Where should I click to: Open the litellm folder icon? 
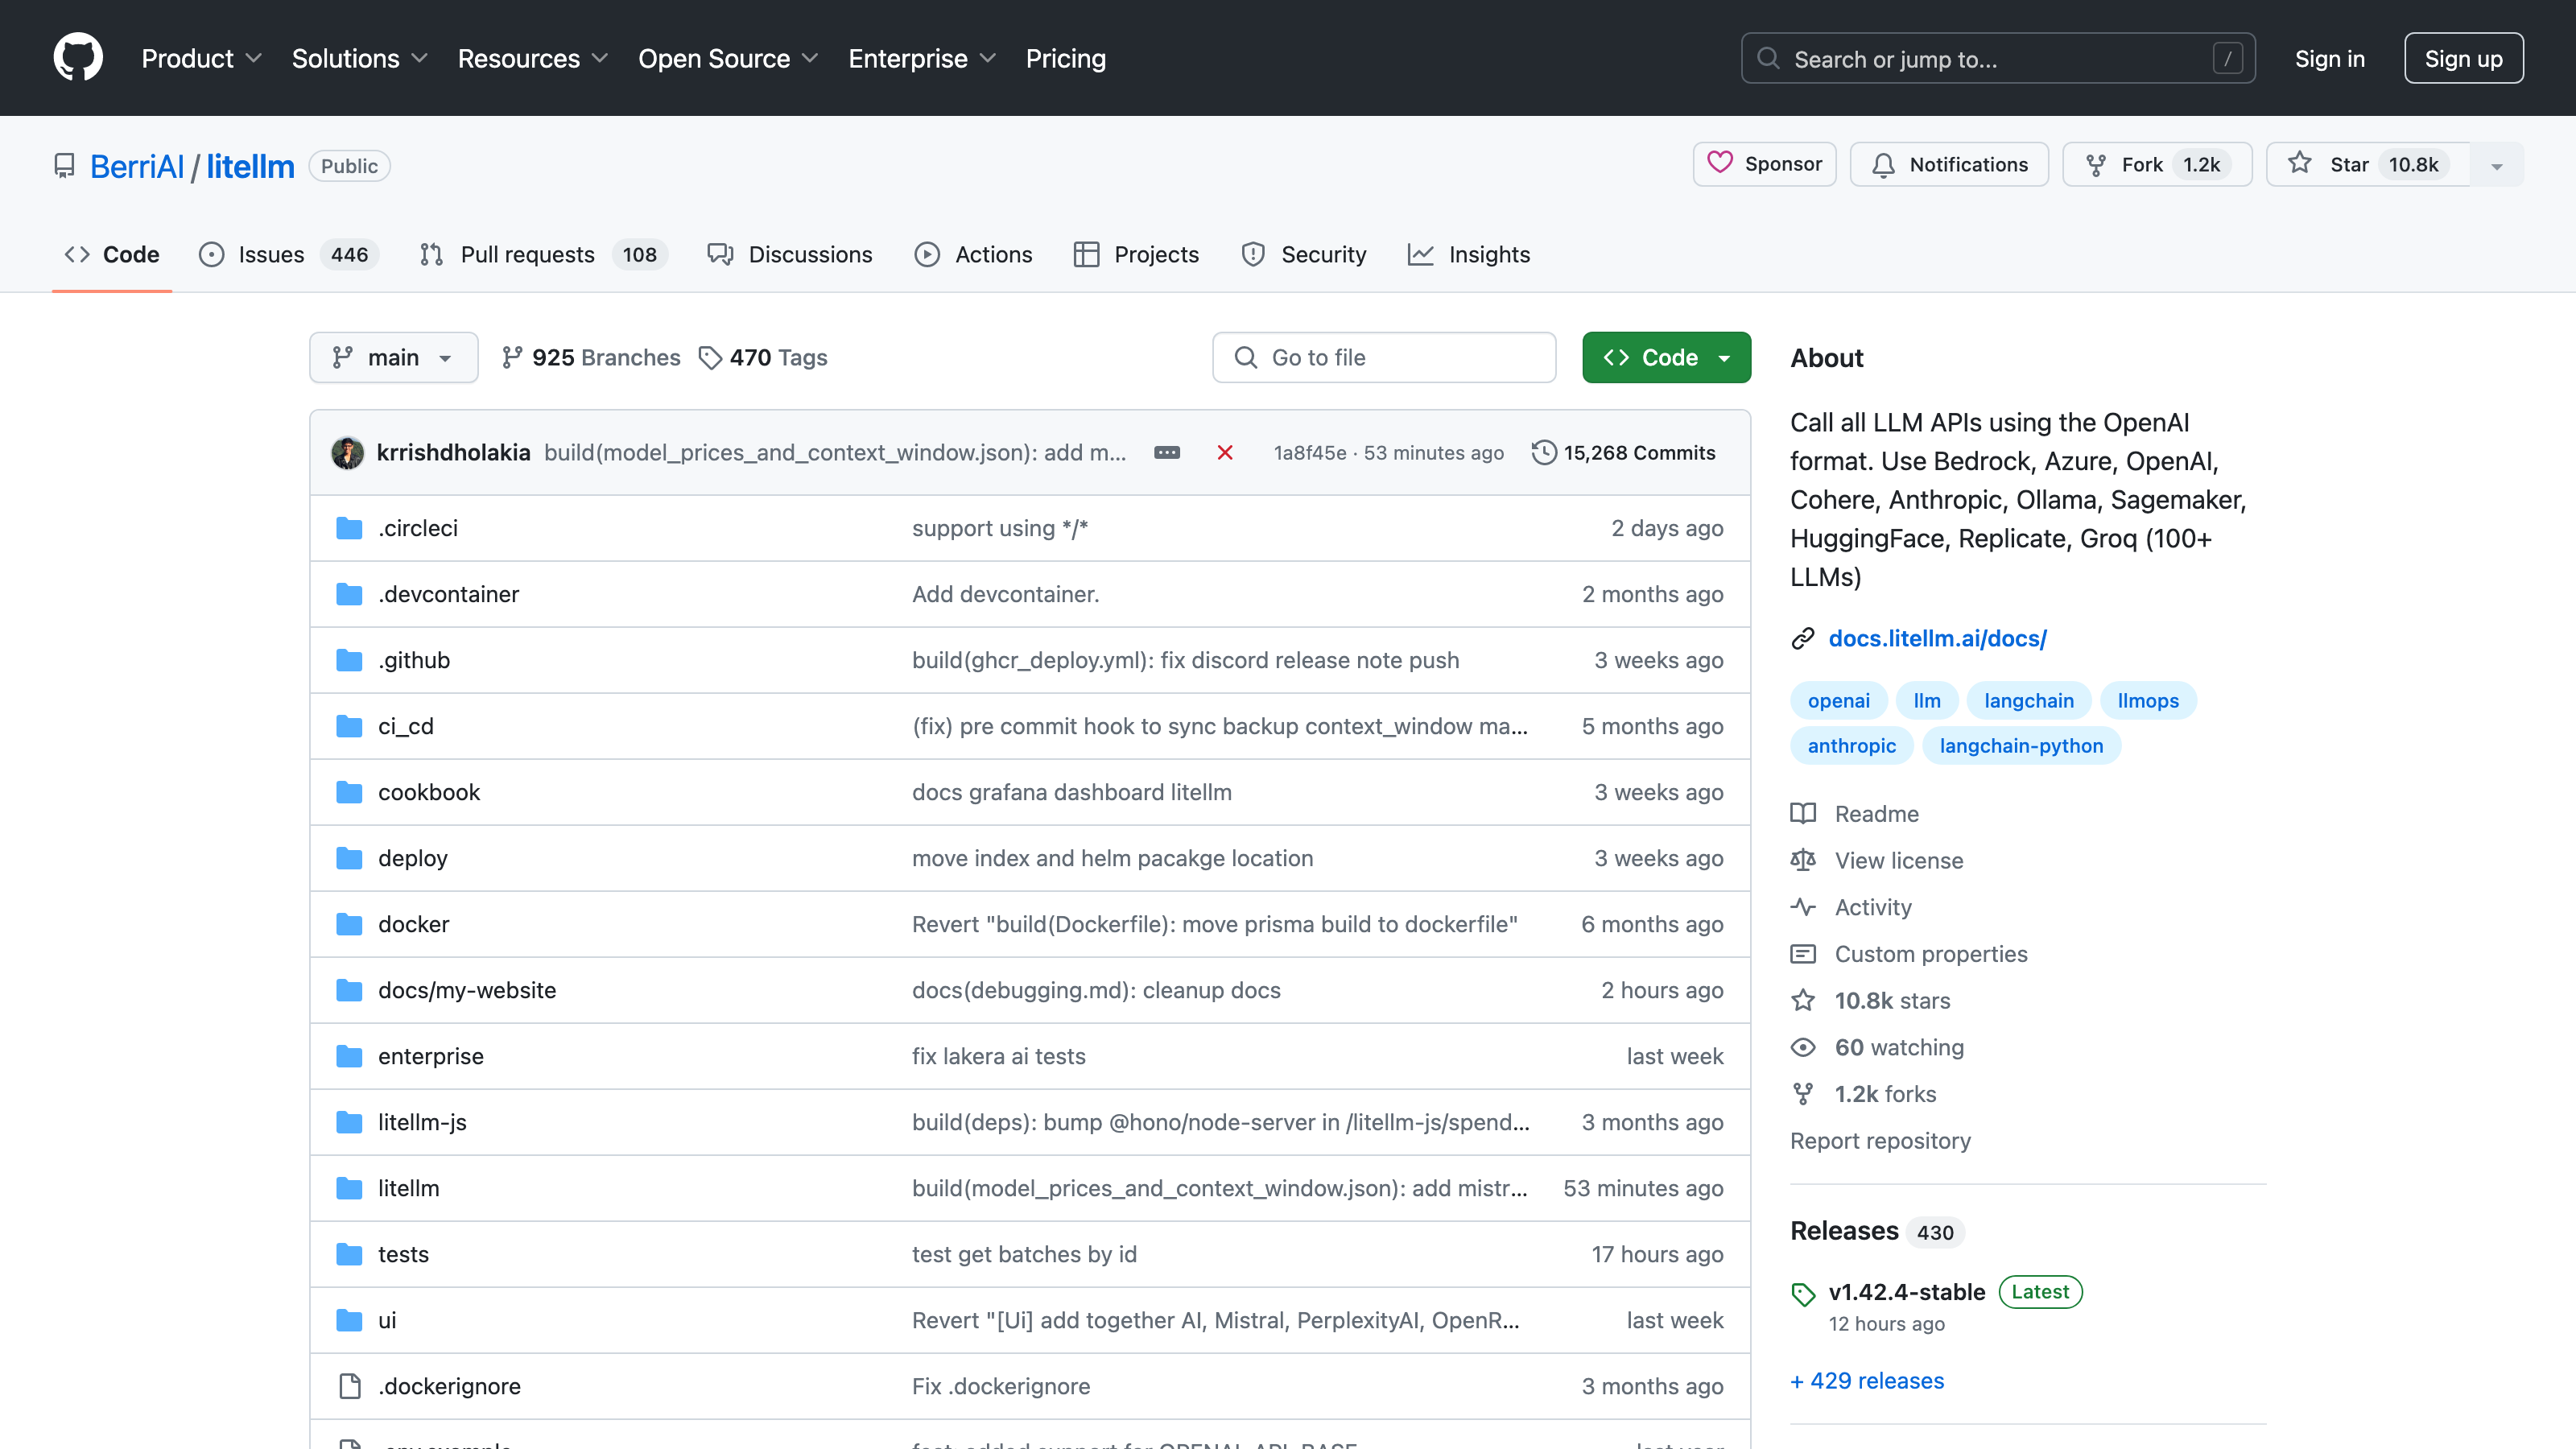click(349, 1188)
